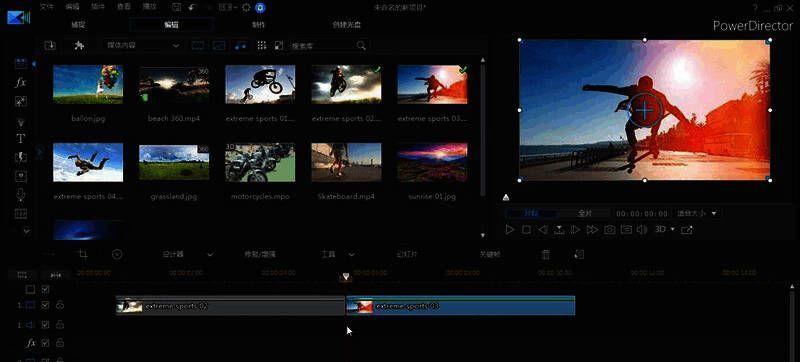Open the 媒体内容 dropdown
800x362 pixels.
[x=142, y=45]
